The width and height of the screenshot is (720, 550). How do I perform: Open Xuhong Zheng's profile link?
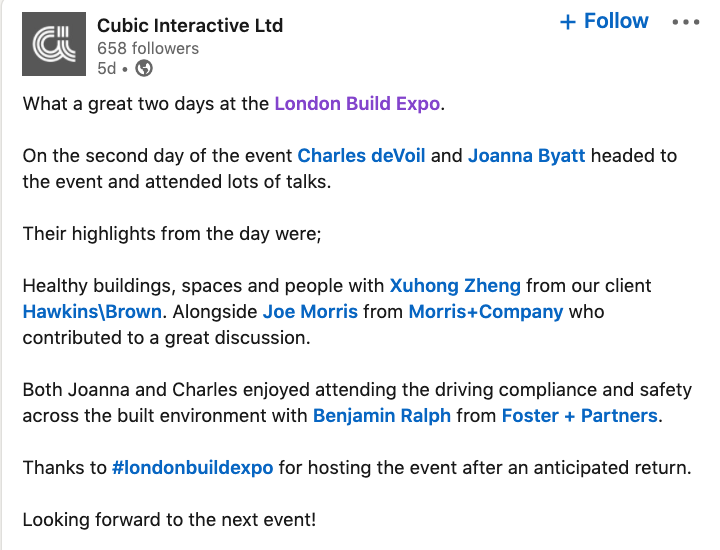[x=455, y=286]
